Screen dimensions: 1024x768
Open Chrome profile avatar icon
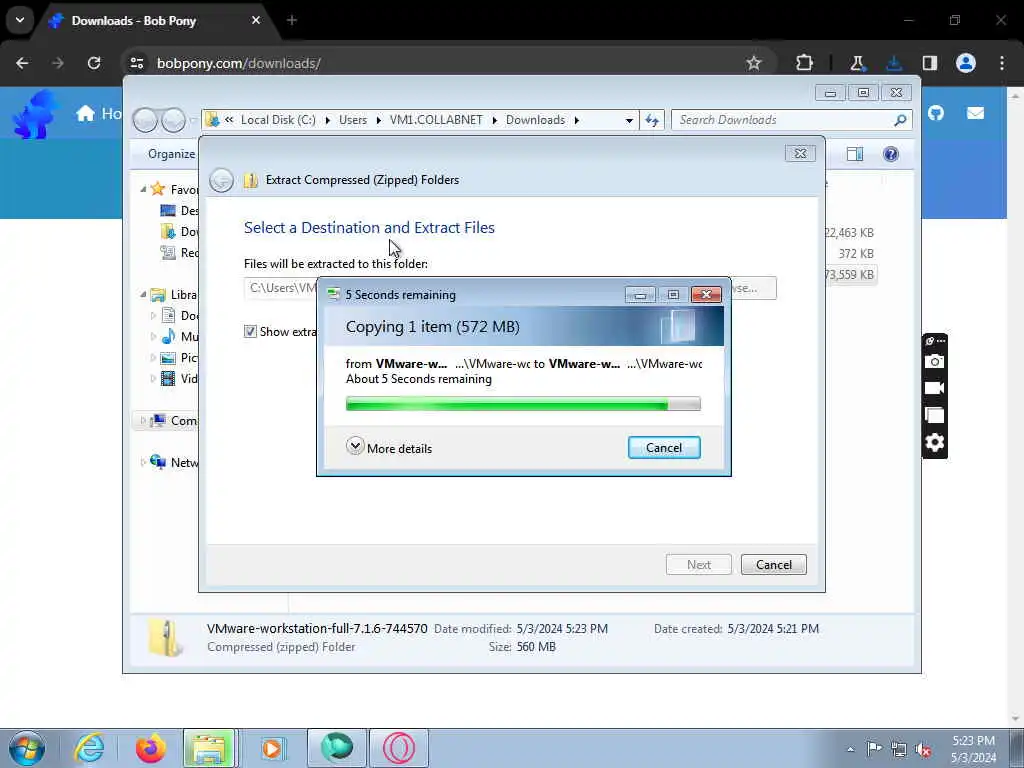(x=966, y=63)
